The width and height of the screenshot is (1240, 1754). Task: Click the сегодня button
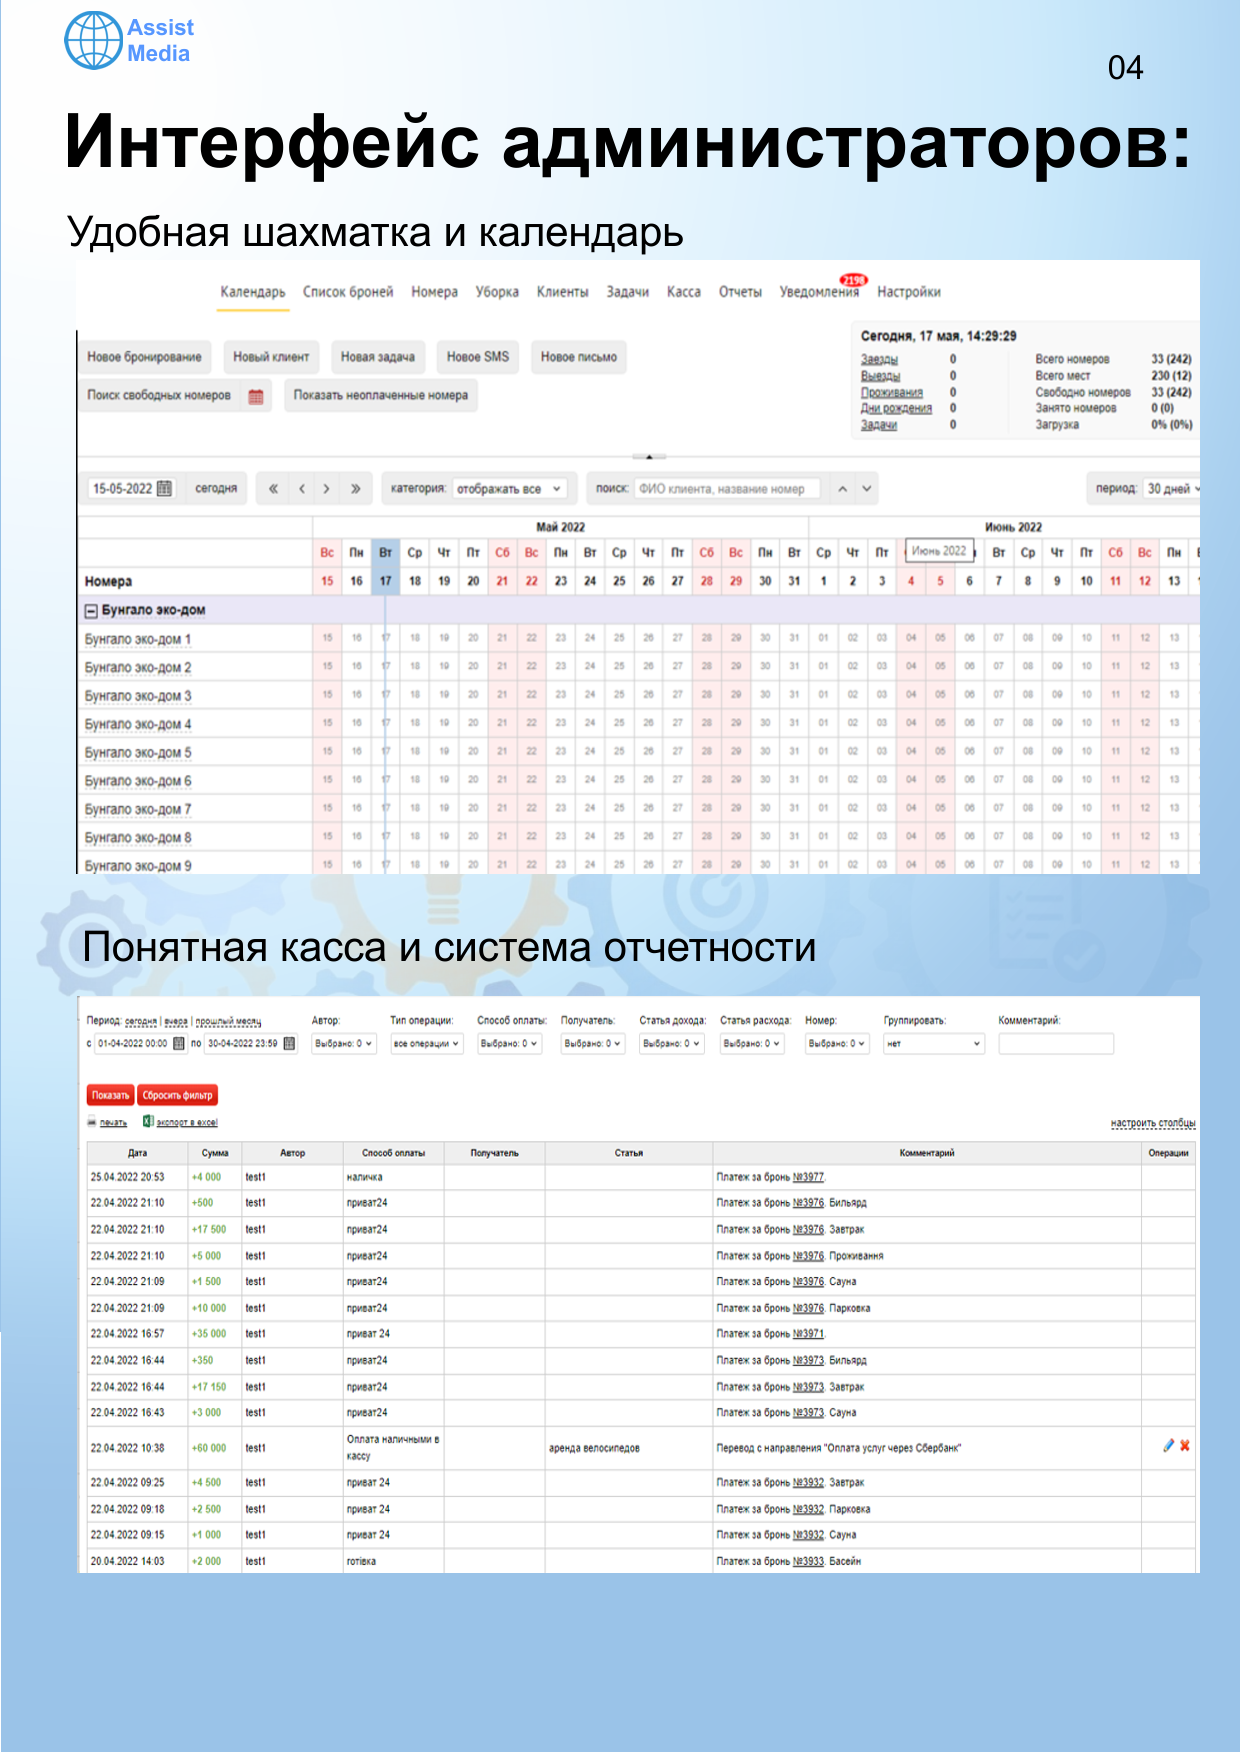(x=216, y=489)
